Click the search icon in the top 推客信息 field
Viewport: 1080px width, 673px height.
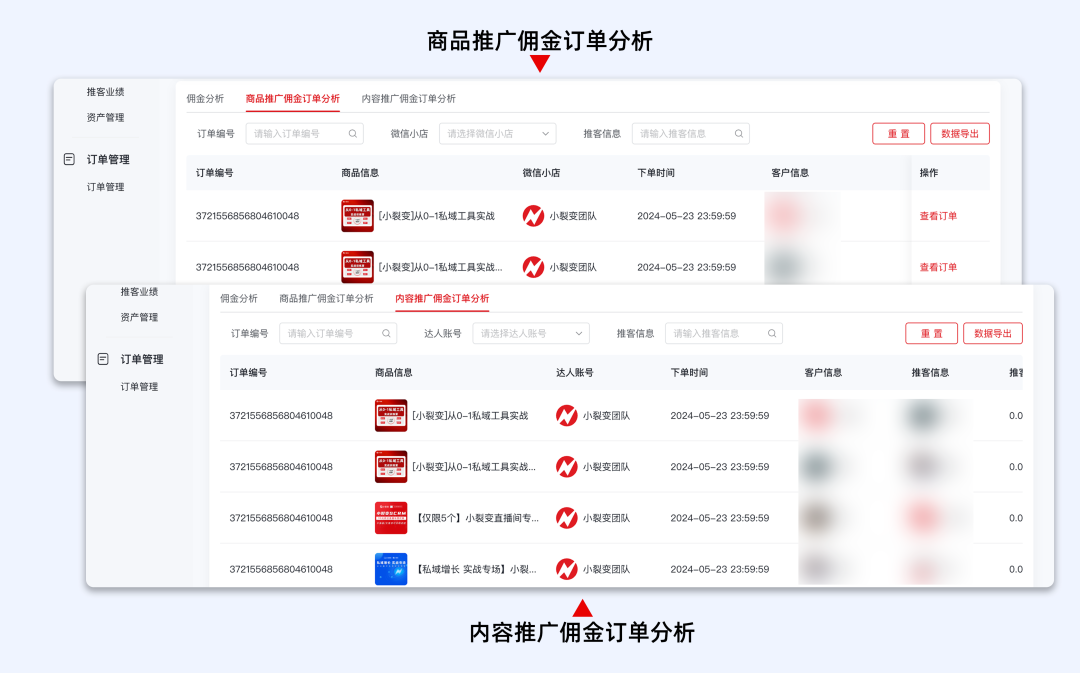pyautogui.click(x=738, y=133)
